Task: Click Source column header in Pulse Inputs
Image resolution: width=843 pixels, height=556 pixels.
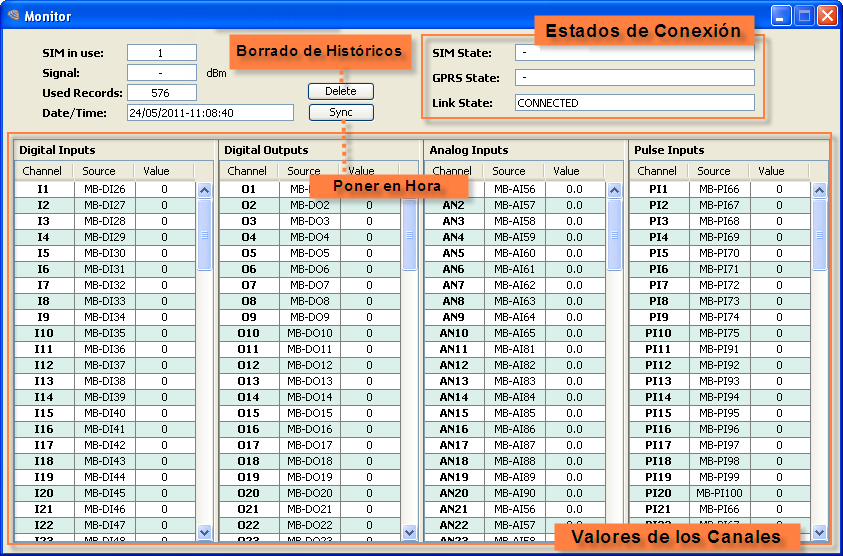Action: 714,172
